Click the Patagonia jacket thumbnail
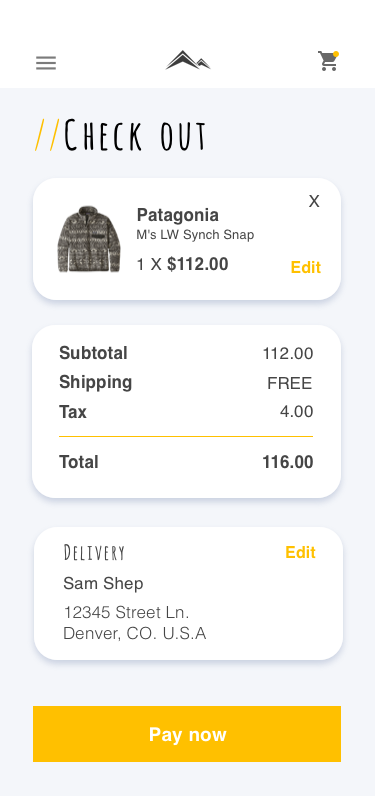This screenshot has height=796, width=375. 89,239
